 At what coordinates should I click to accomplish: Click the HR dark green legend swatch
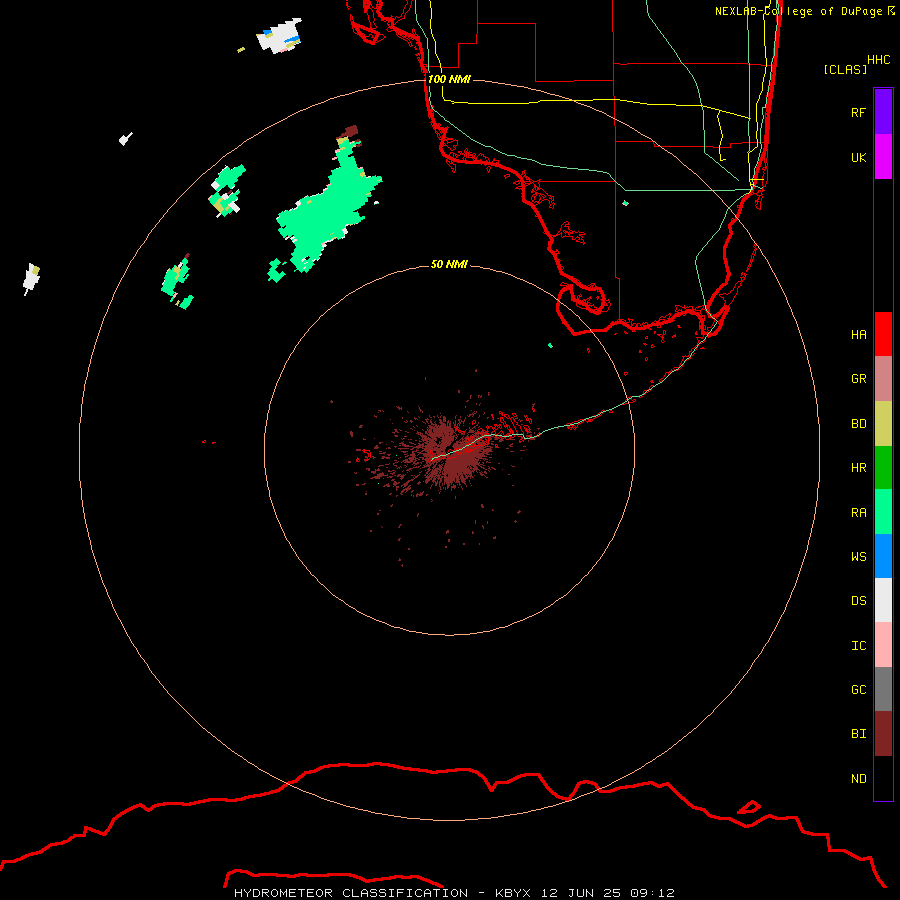pyautogui.click(x=883, y=468)
